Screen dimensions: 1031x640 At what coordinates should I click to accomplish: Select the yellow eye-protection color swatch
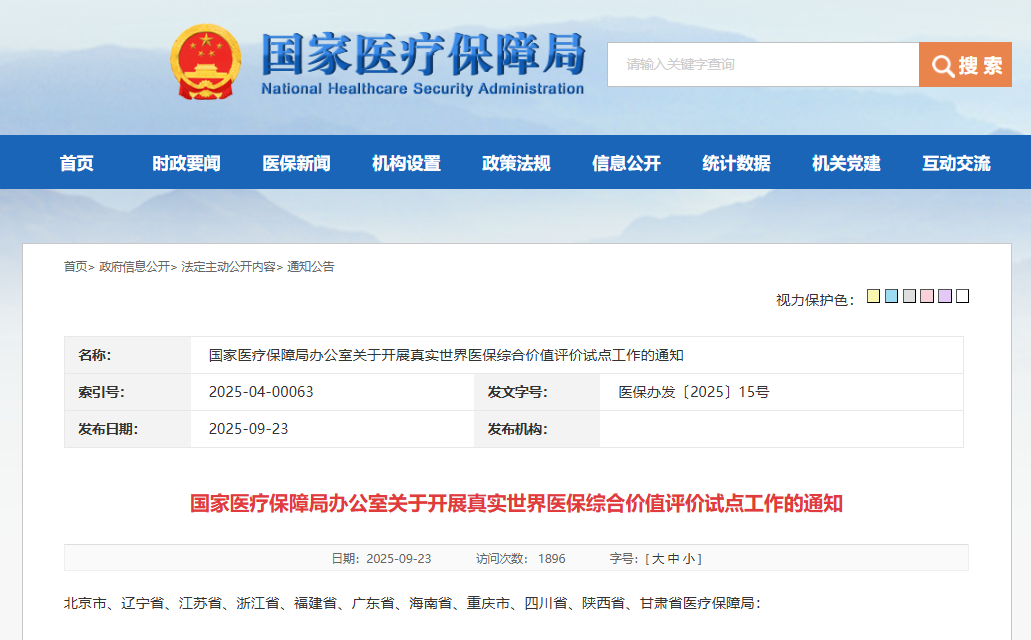(873, 296)
